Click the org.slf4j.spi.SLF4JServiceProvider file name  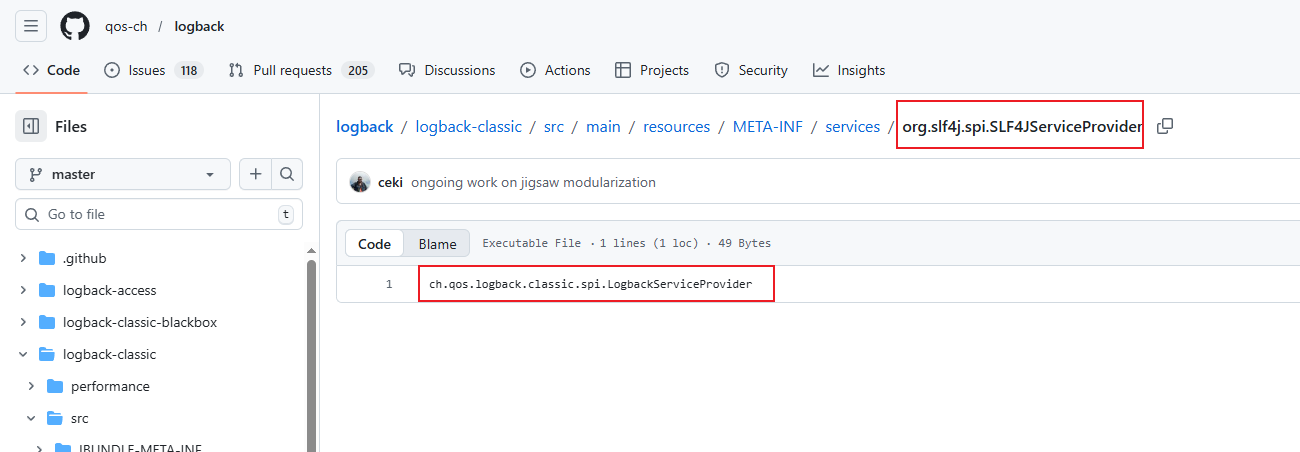tap(1022, 127)
